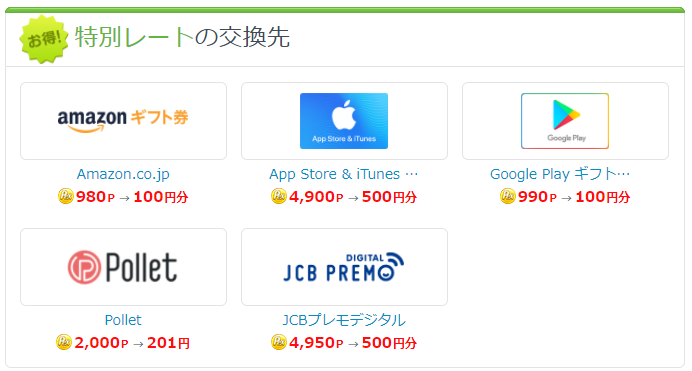Click the 特別レートの交換先 heading
The image size is (692, 371).
coord(182,37)
